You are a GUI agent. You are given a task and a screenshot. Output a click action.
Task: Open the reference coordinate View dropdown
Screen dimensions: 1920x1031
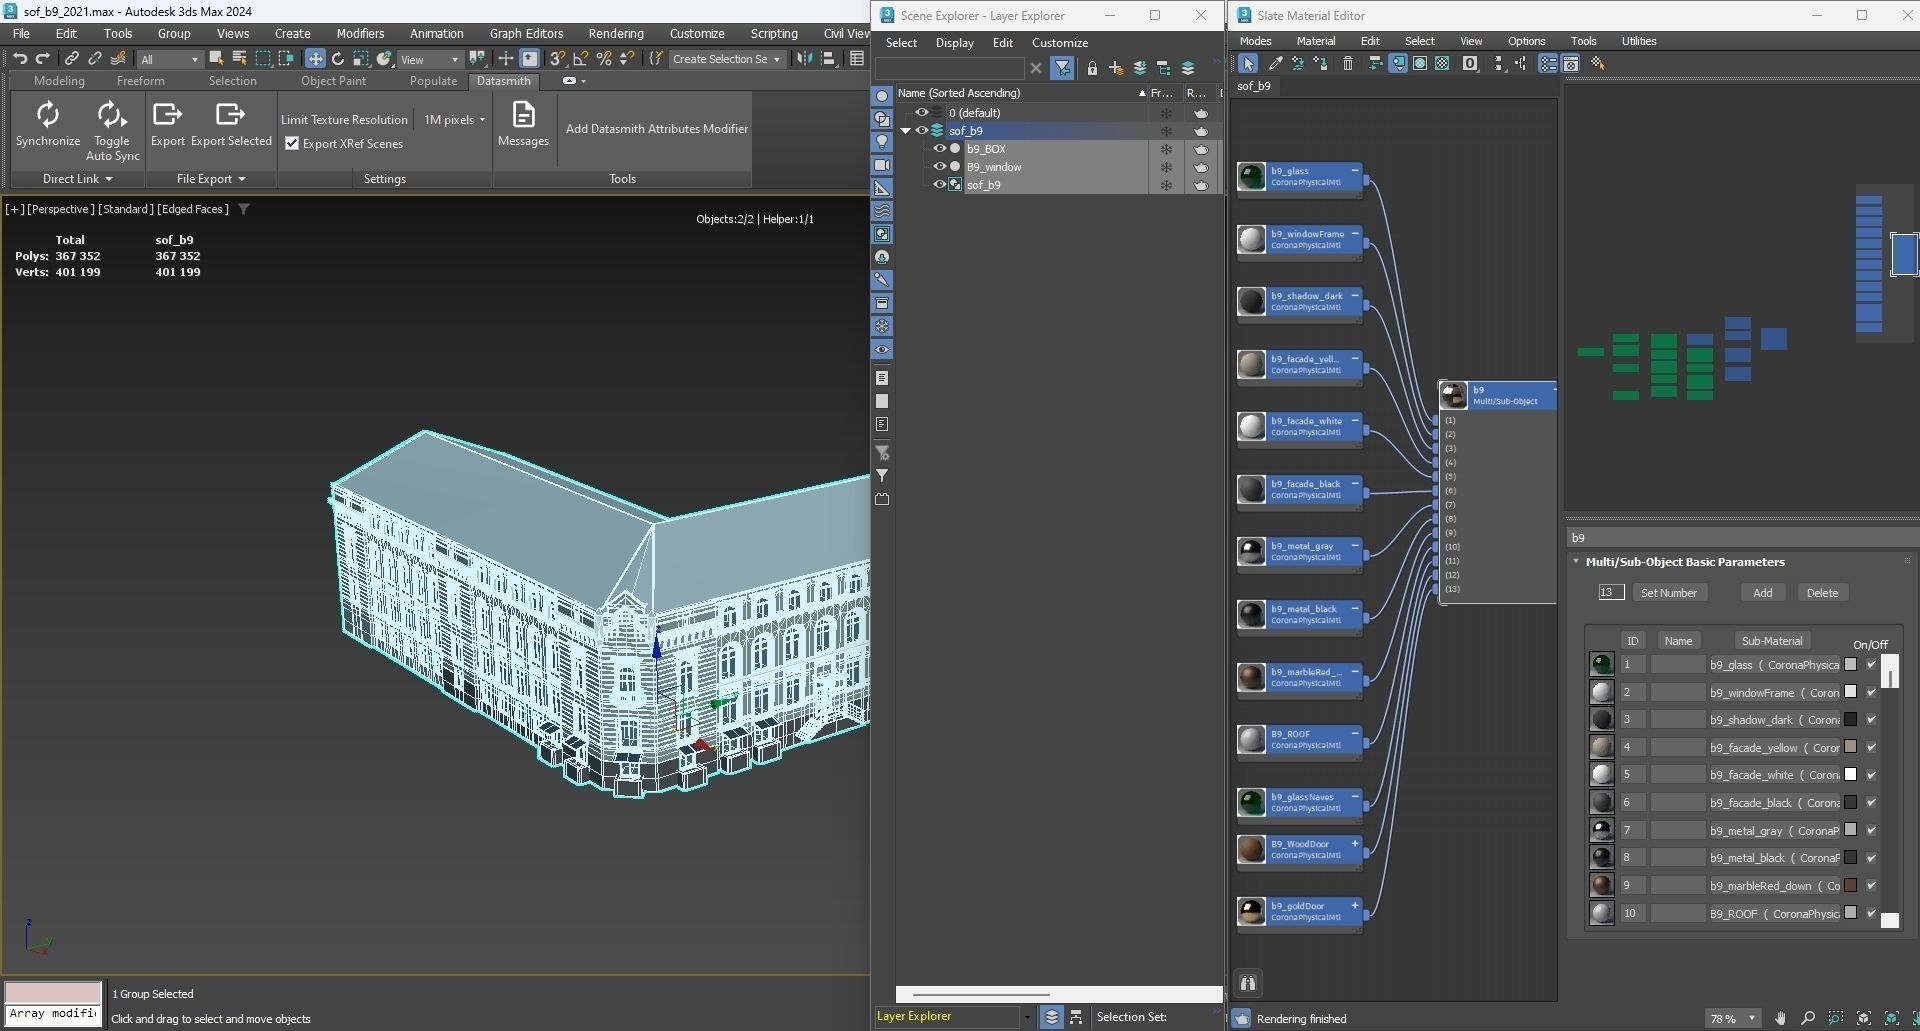[x=429, y=59]
